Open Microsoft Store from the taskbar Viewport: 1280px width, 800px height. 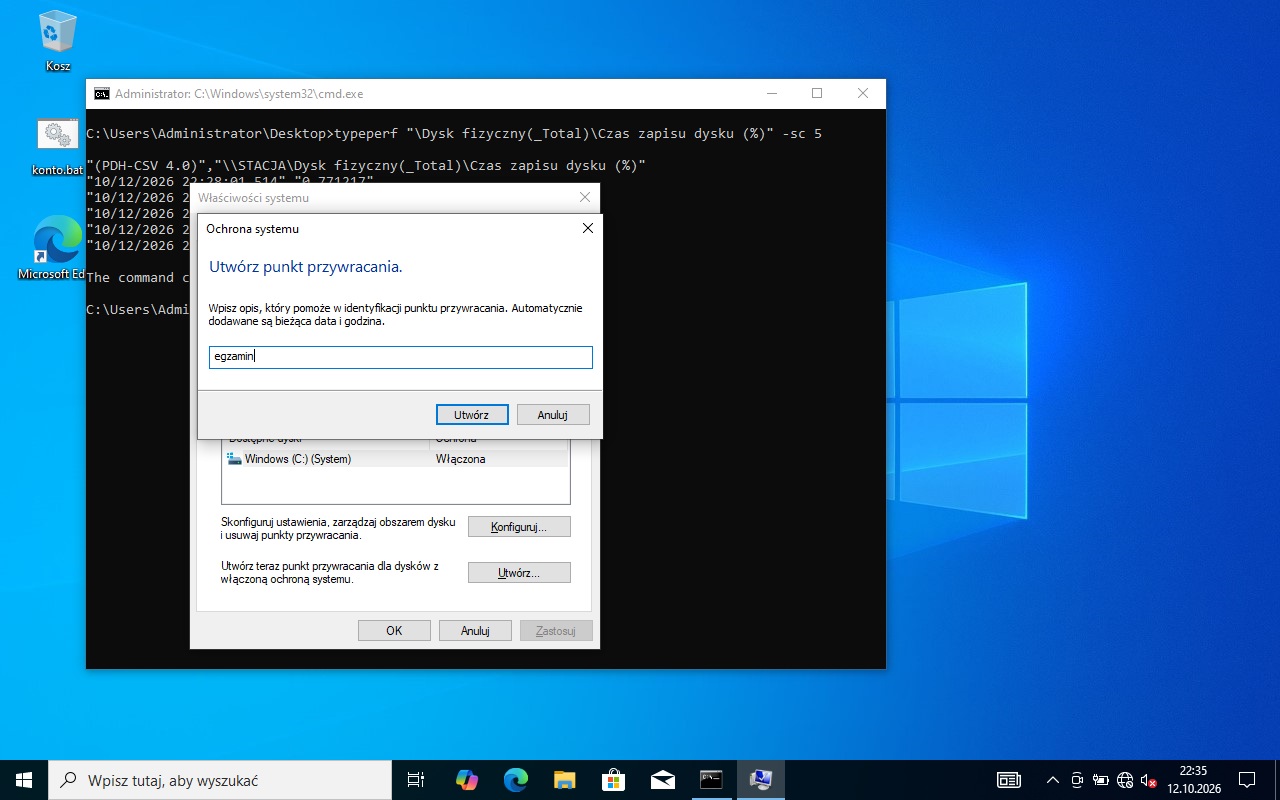tap(613, 780)
